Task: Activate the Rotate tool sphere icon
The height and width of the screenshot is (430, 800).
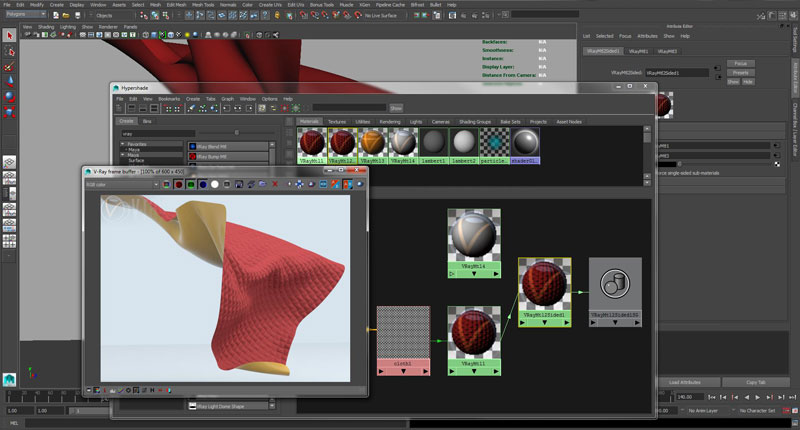Action: (9, 97)
